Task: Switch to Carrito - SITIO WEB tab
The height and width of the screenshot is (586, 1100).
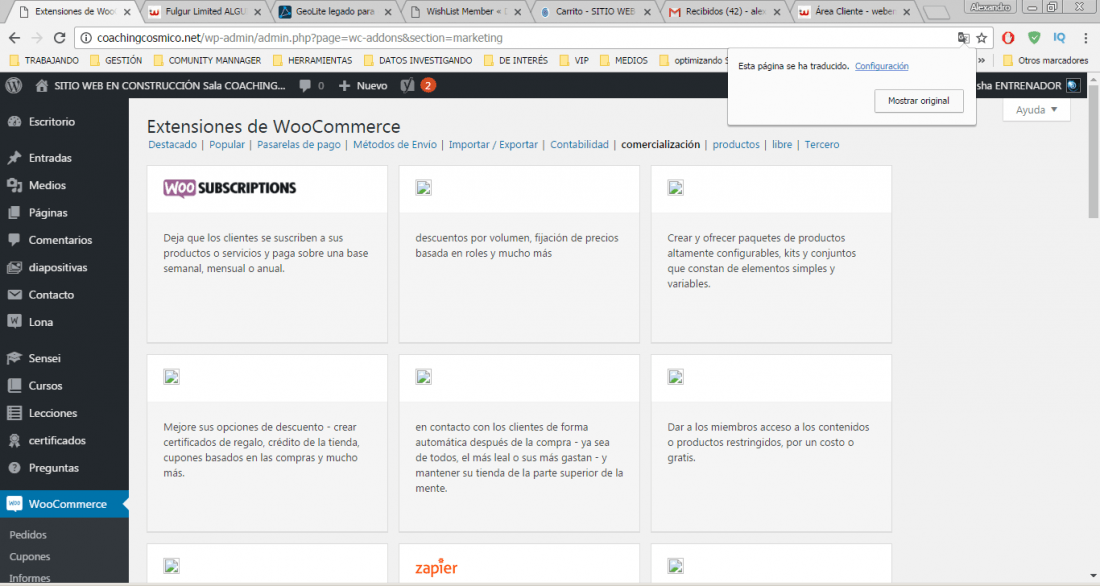Action: 594,12
